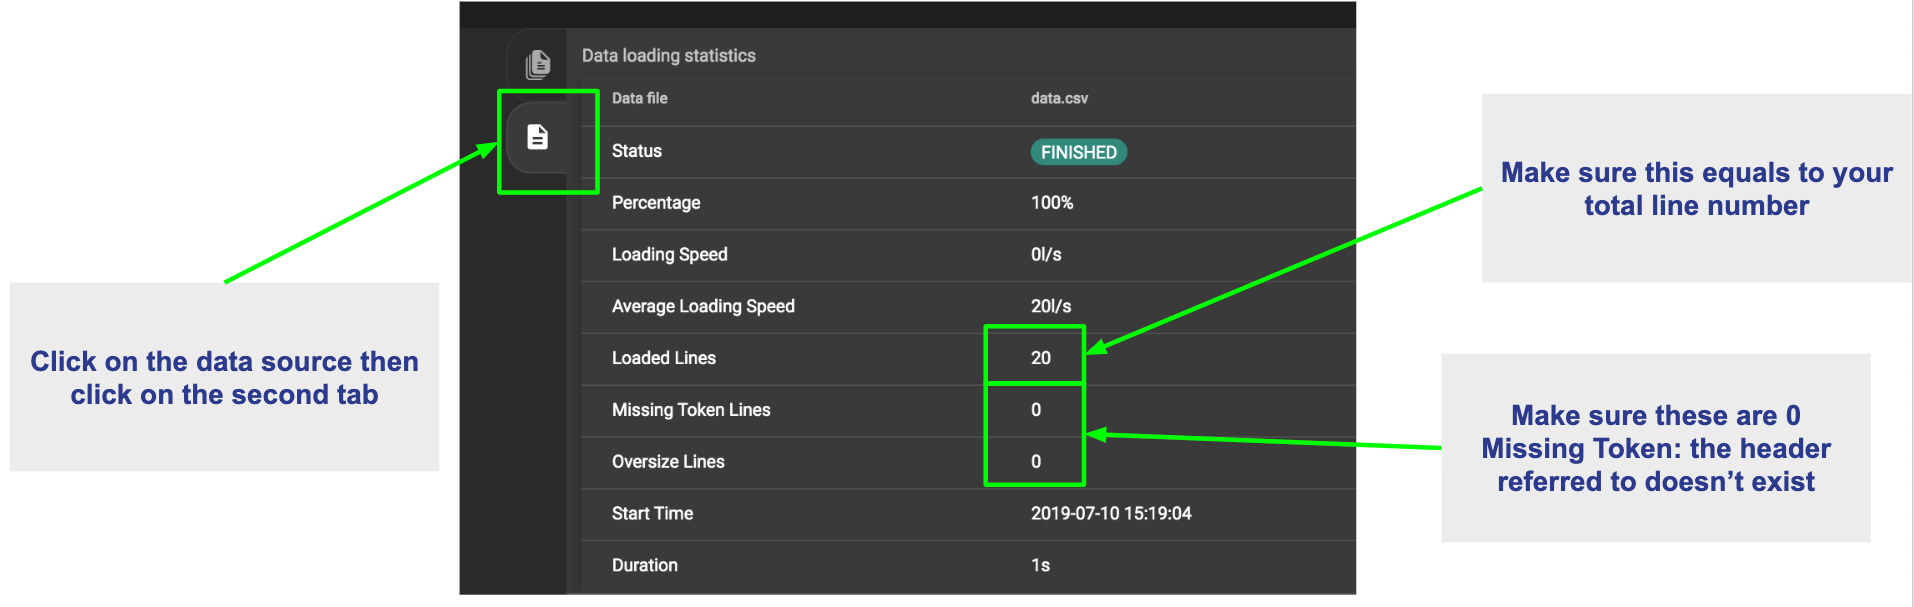The height and width of the screenshot is (607, 1914).
Task: Select the Duration row label
Action: click(x=644, y=566)
